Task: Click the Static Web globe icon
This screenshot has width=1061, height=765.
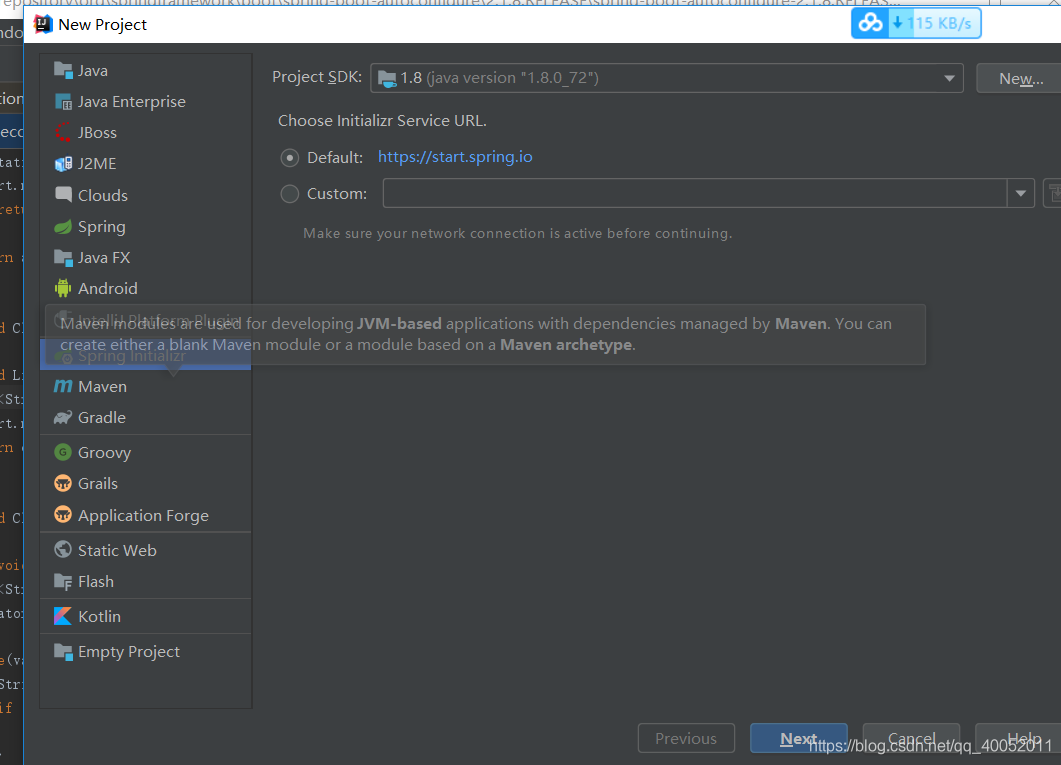Action: click(63, 550)
